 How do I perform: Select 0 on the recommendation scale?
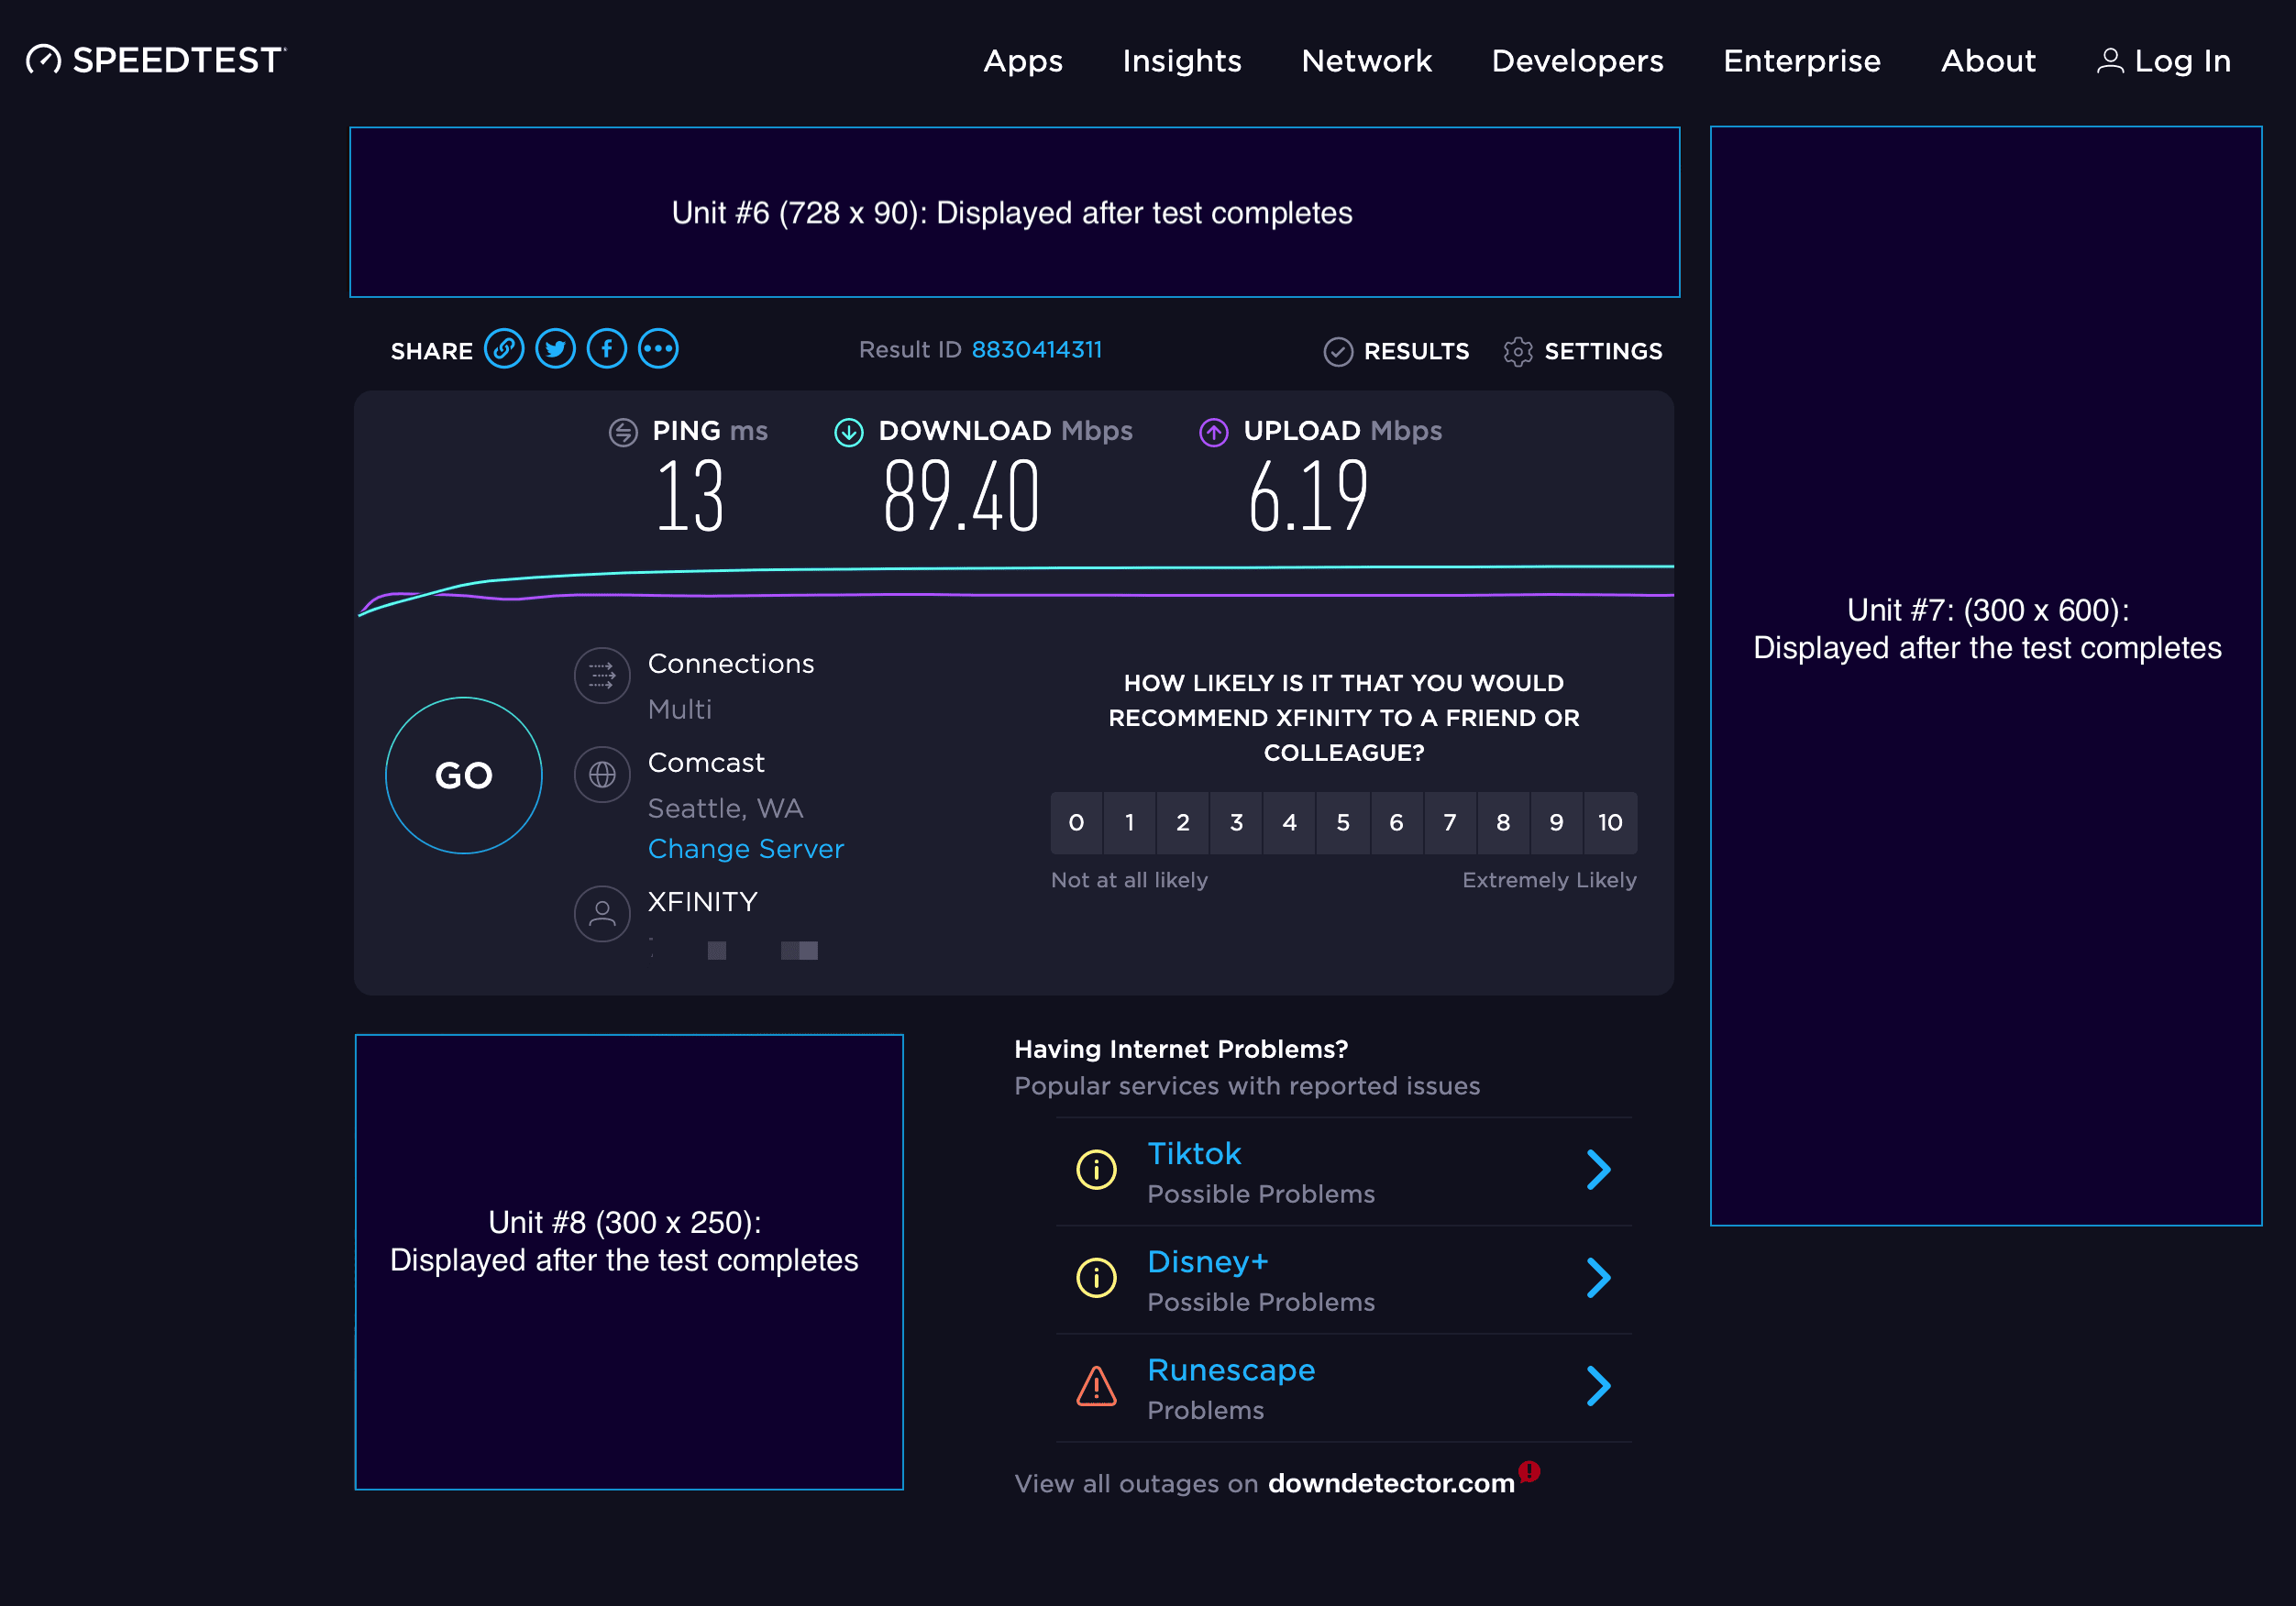click(x=1076, y=823)
